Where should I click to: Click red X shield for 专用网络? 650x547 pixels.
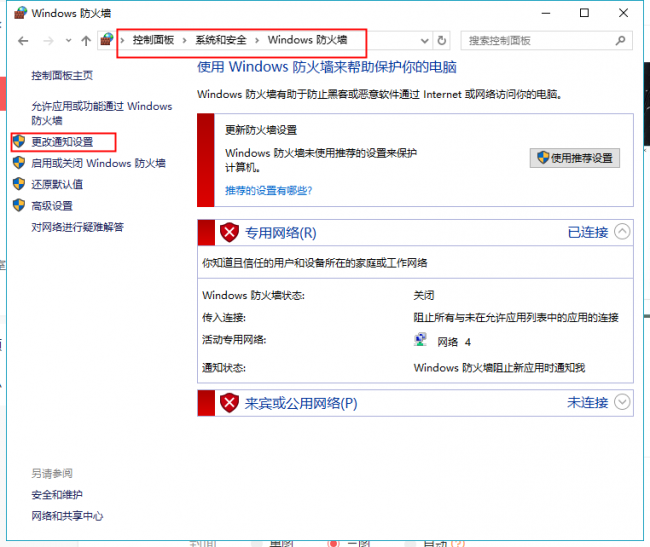coord(229,232)
